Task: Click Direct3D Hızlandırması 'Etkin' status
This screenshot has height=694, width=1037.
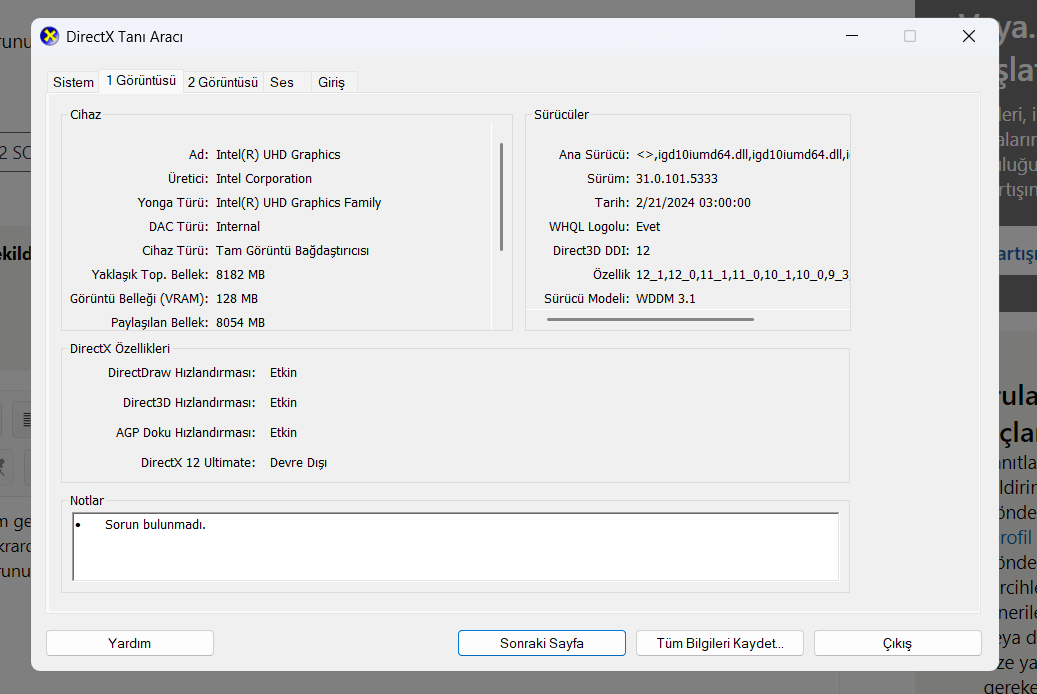Action: tap(283, 402)
